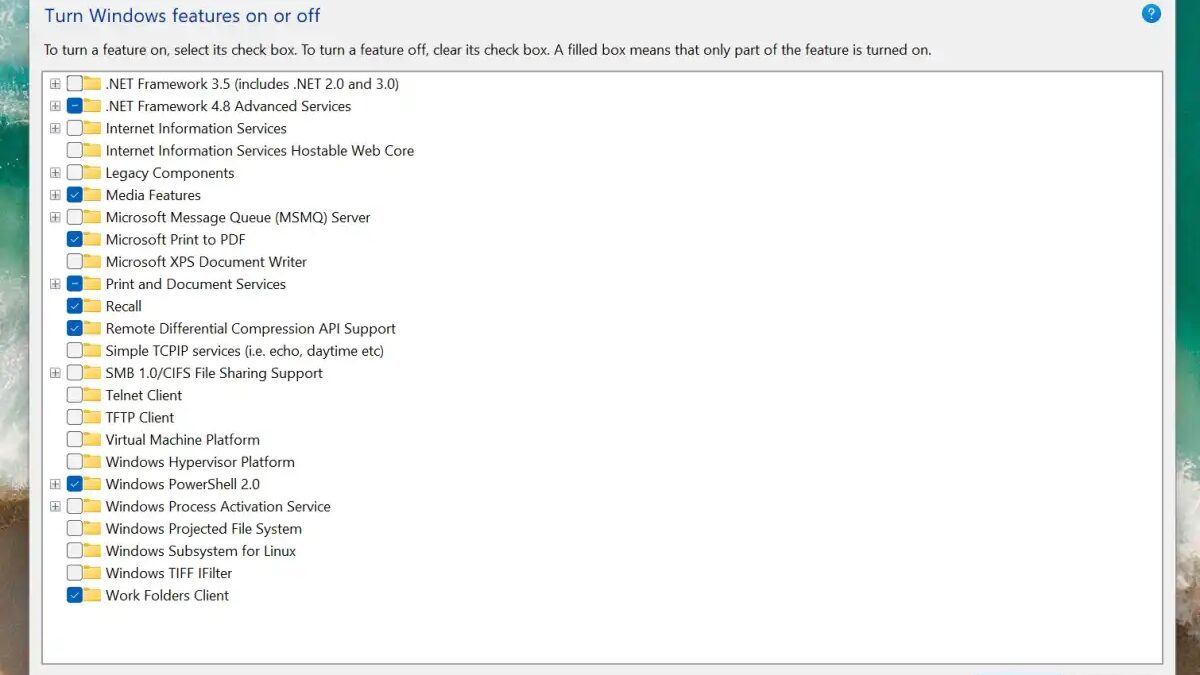Select the Microsoft XPS Document Writer entry
This screenshot has width=1200, height=675.
coord(206,261)
